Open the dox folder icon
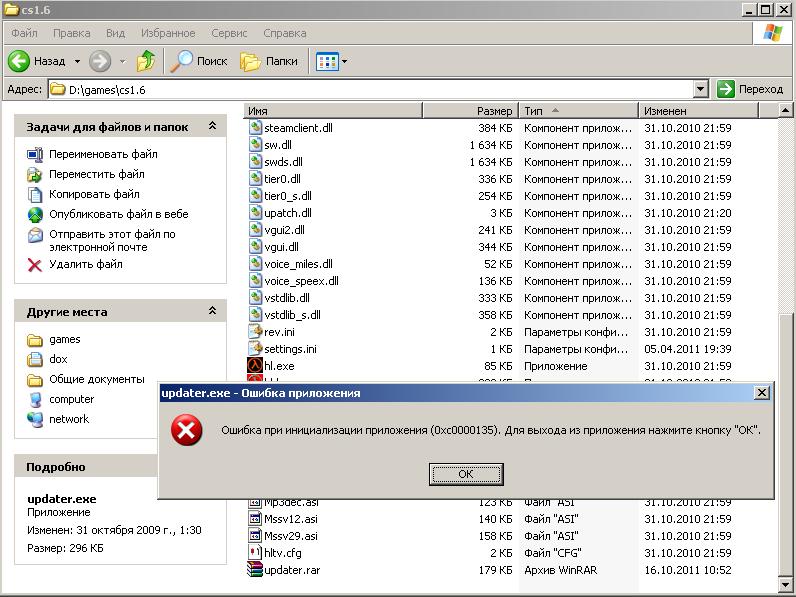796x597 pixels. (x=35, y=359)
